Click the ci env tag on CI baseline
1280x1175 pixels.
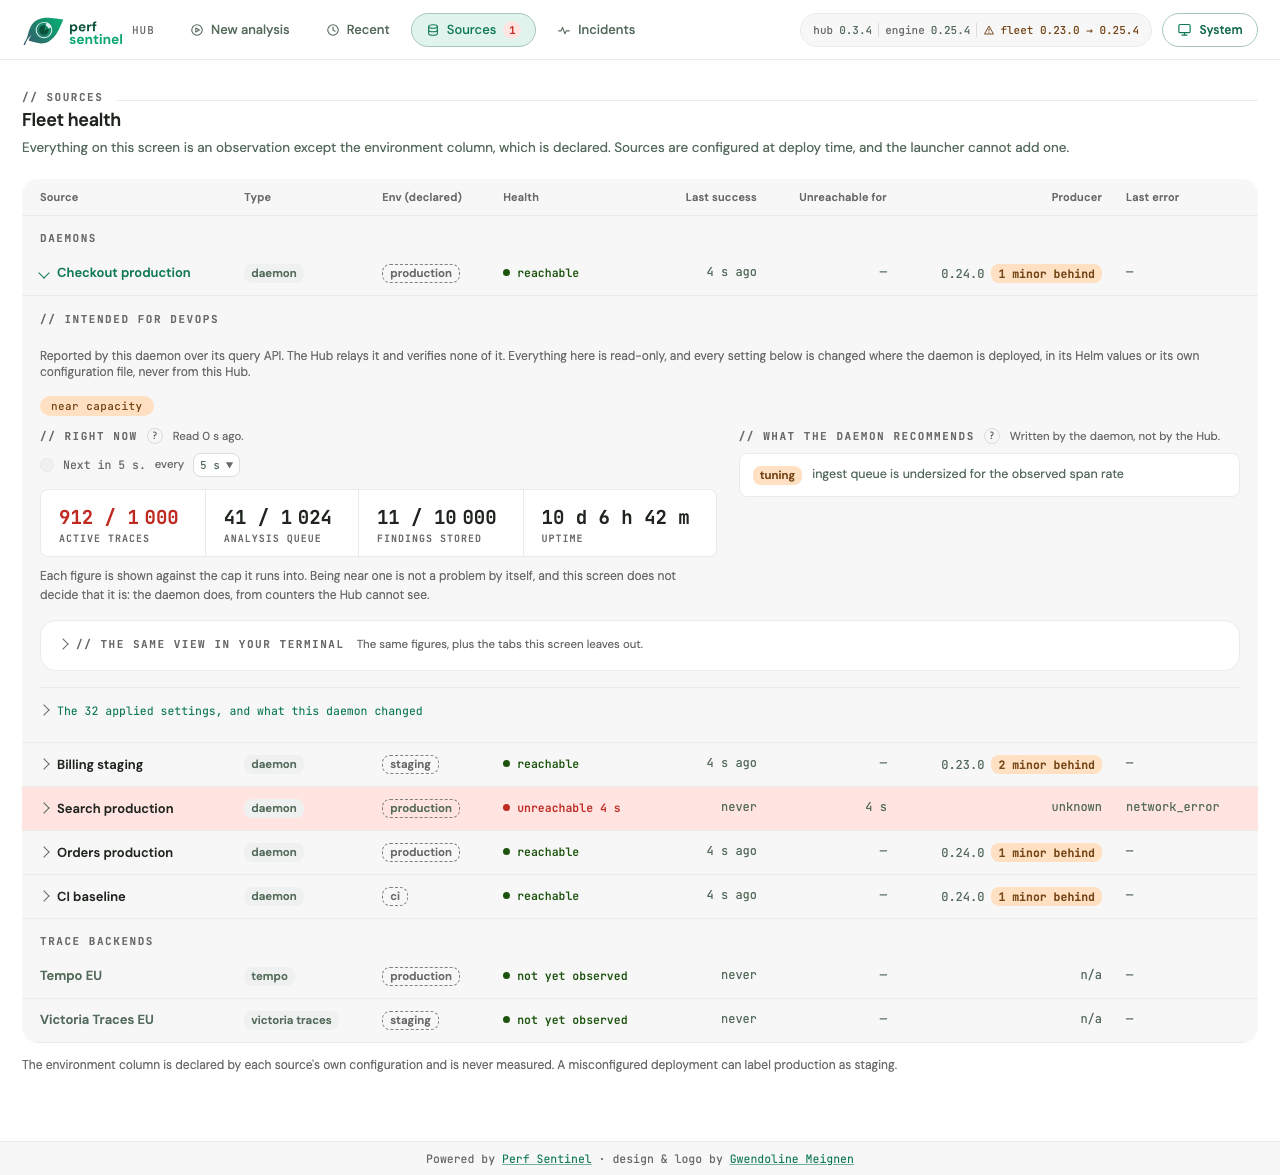point(395,896)
